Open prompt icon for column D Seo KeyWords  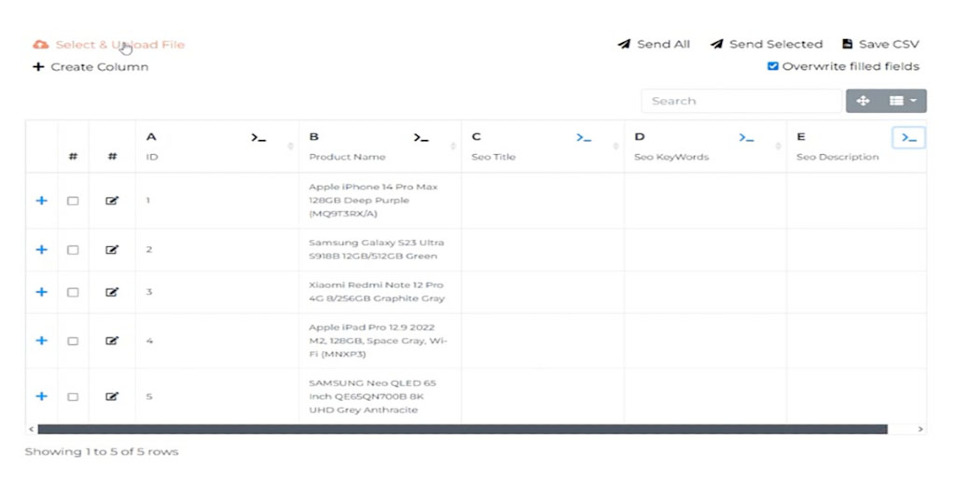(x=746, y=138)
